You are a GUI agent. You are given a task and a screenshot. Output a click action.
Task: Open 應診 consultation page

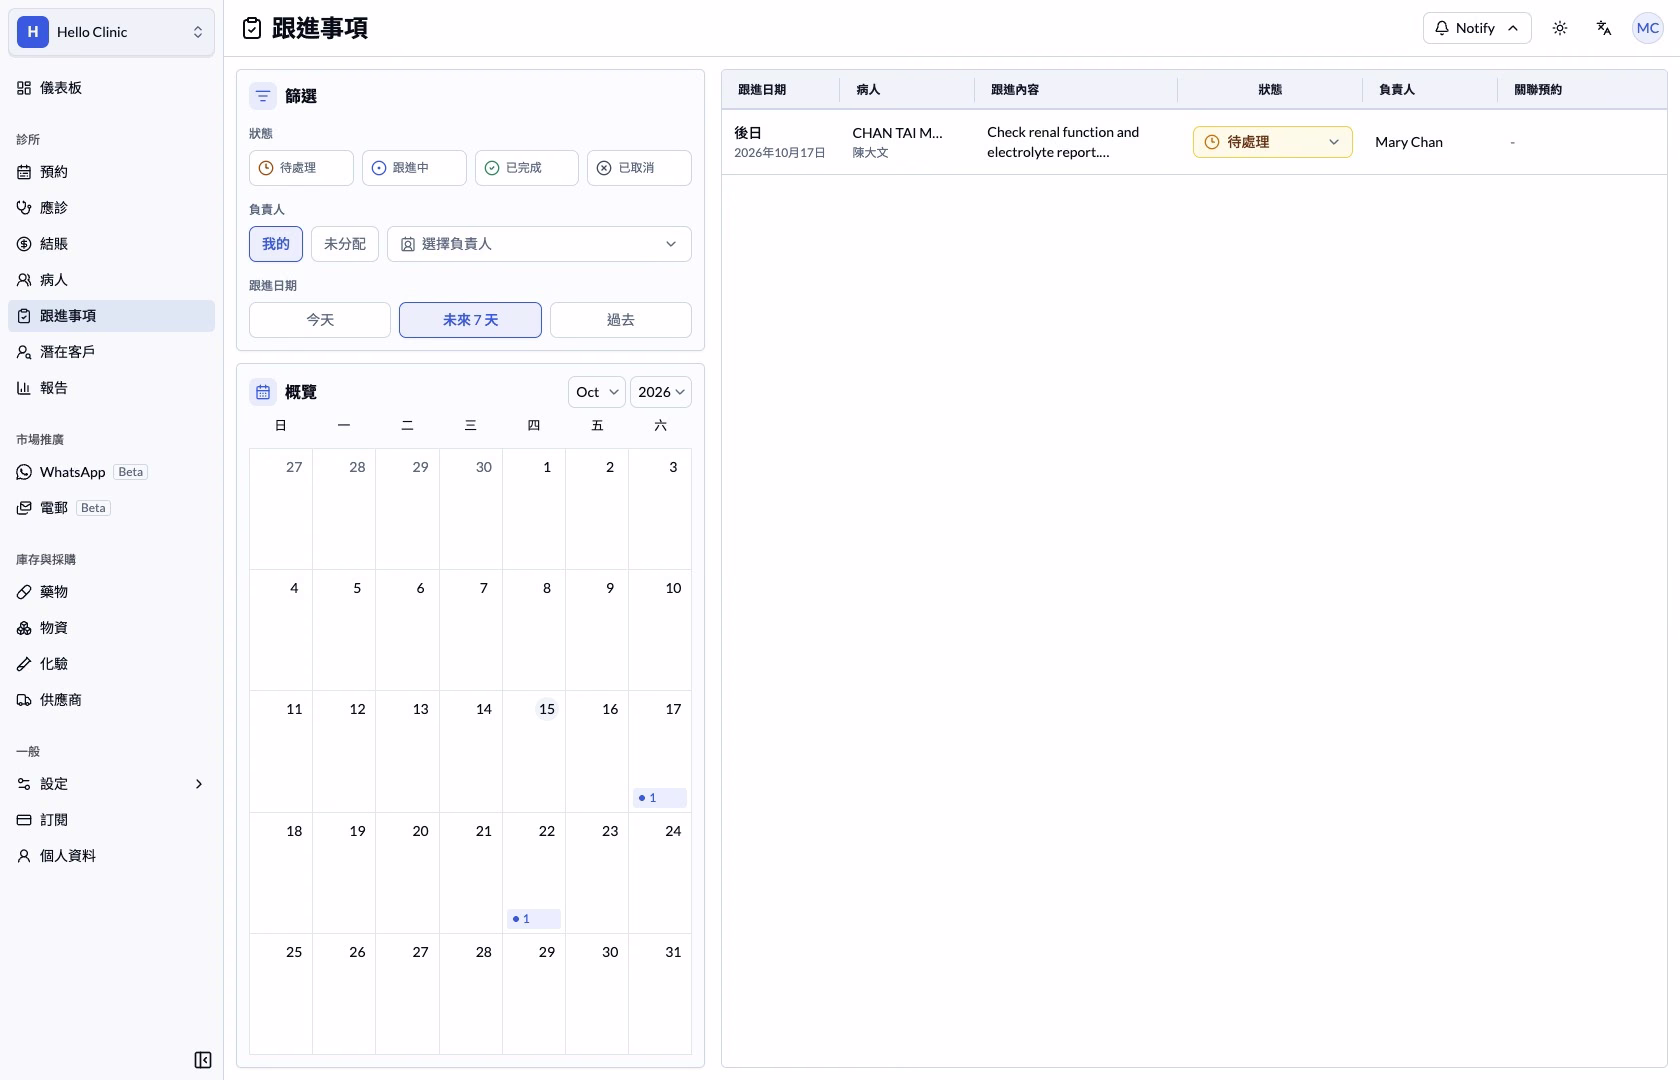[111, 208]
